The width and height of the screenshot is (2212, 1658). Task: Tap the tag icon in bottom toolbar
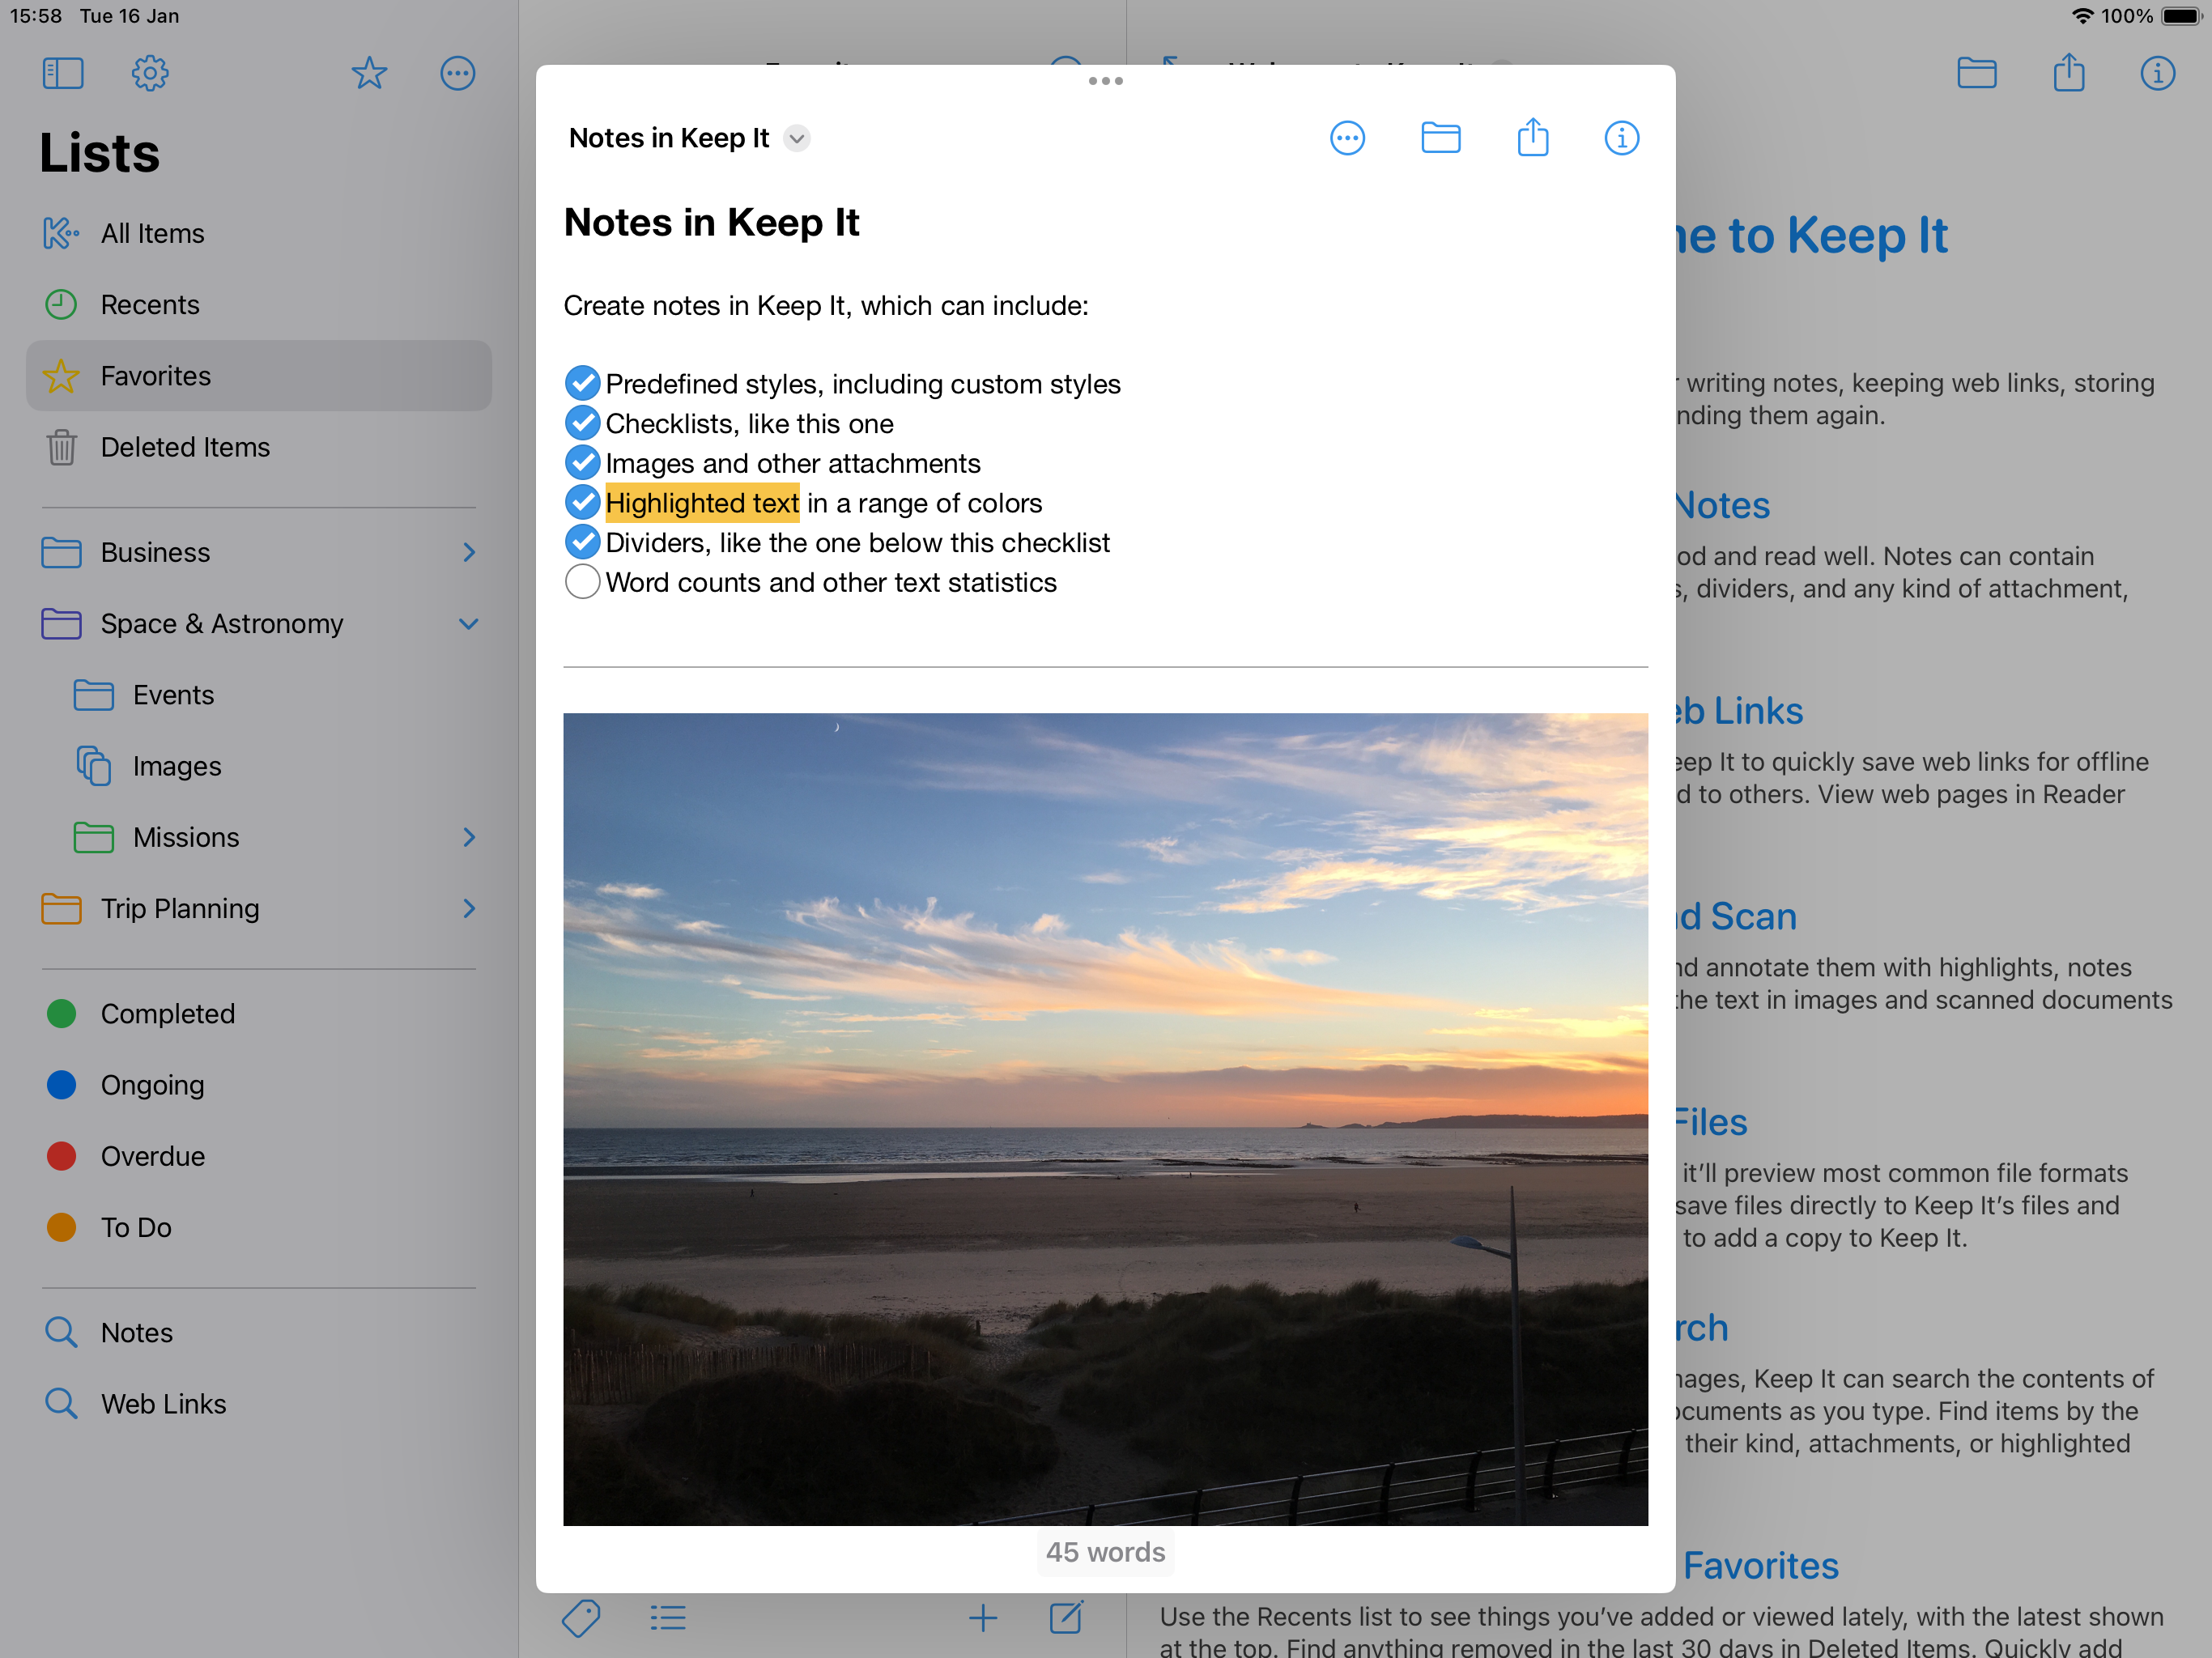click(580, 1617)
